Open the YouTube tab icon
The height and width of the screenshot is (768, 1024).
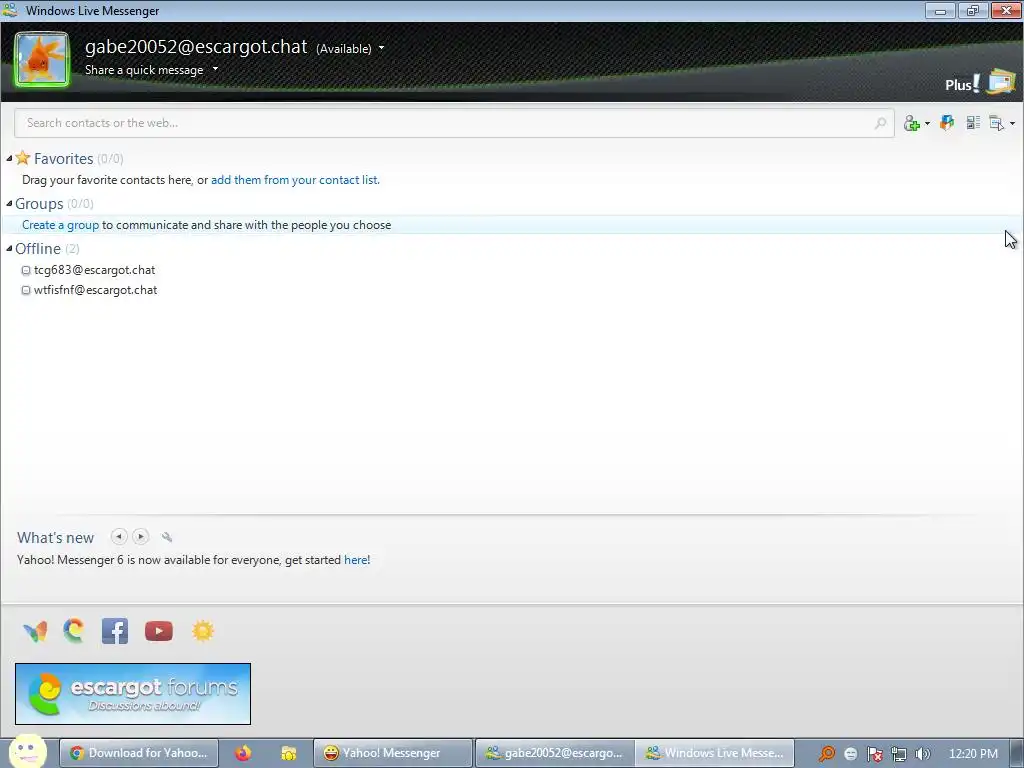point(159,631)
